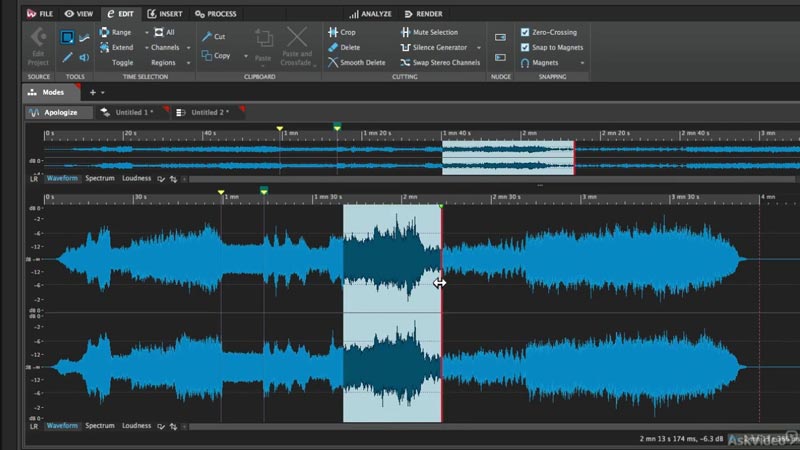Click the Magnets horseshoe icon
This screenshot has width=800, height=450.
tap(524, 63)
